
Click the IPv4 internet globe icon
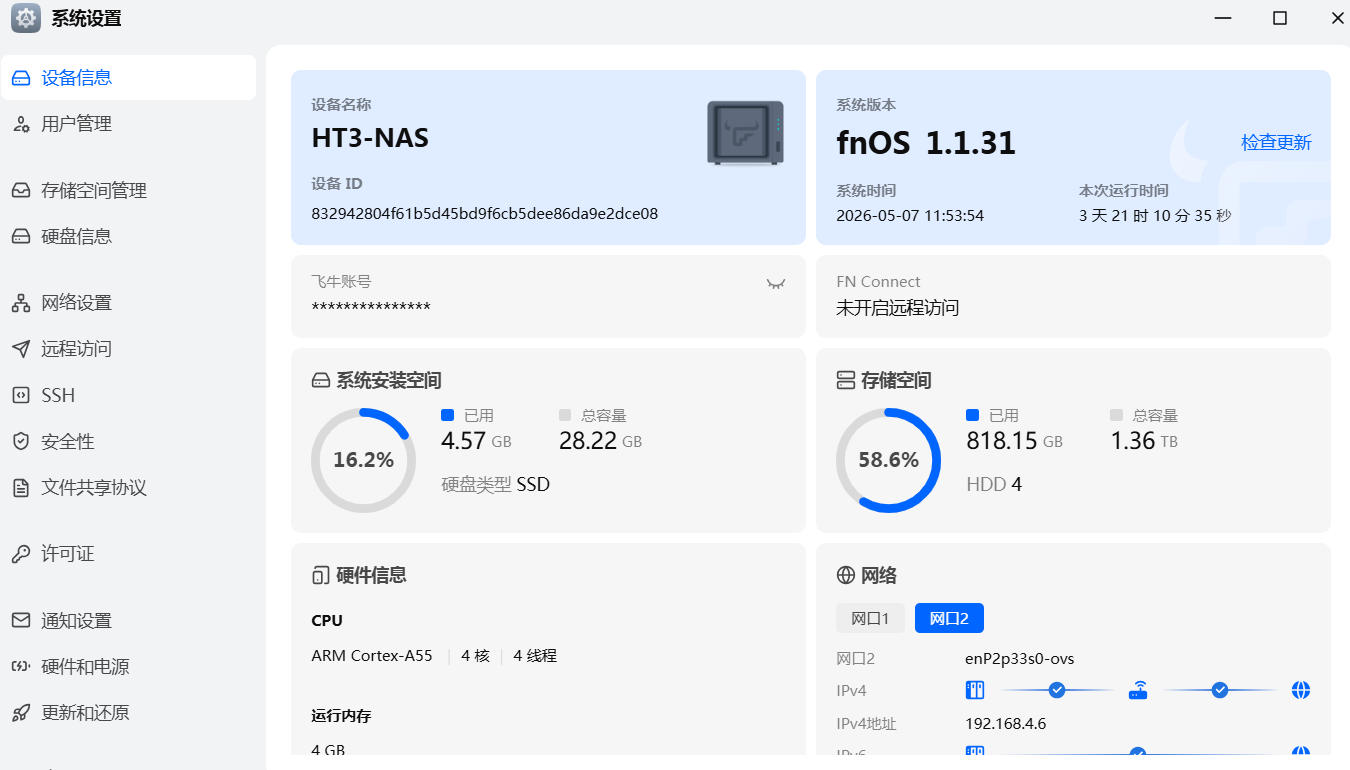[1301, 690]
